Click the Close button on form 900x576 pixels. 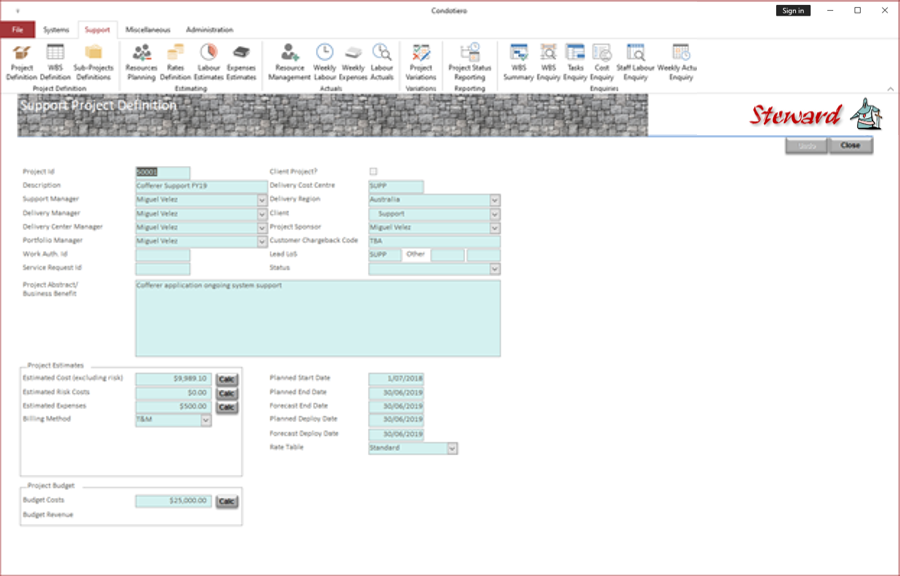pyautogui.click(x=851, y=146)
